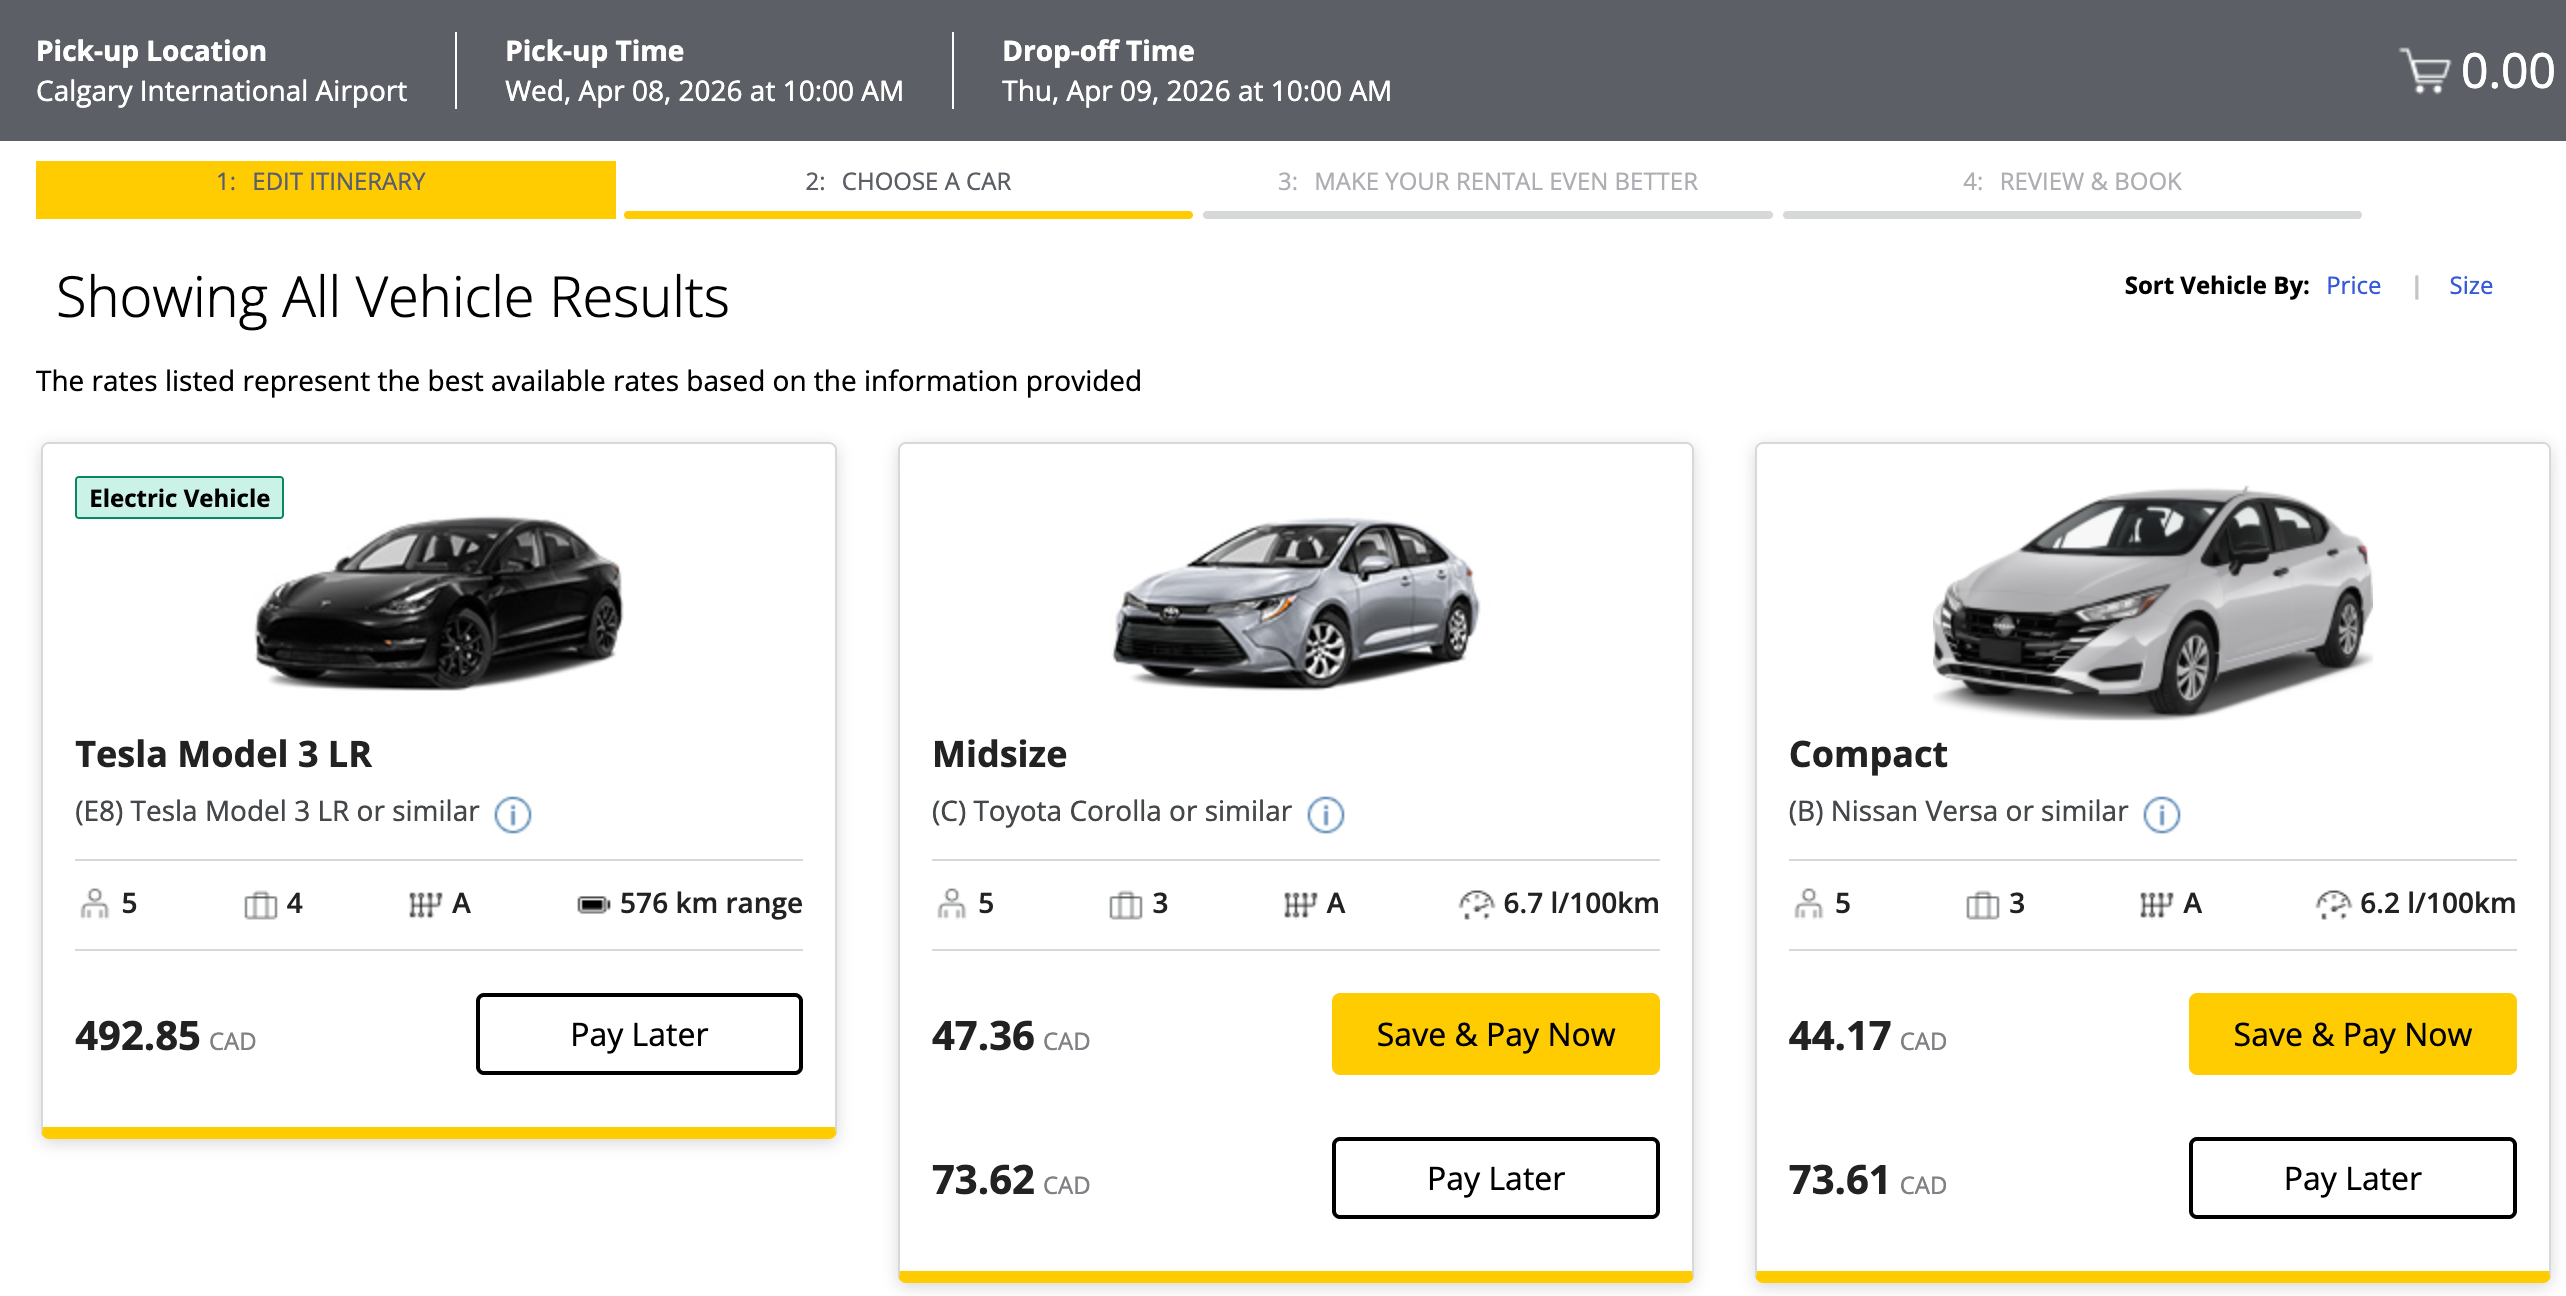Viewport: 2566px width, 1296px height.
Task: Click the Electric Vehicle badge
Action: [x=178, y=497]
